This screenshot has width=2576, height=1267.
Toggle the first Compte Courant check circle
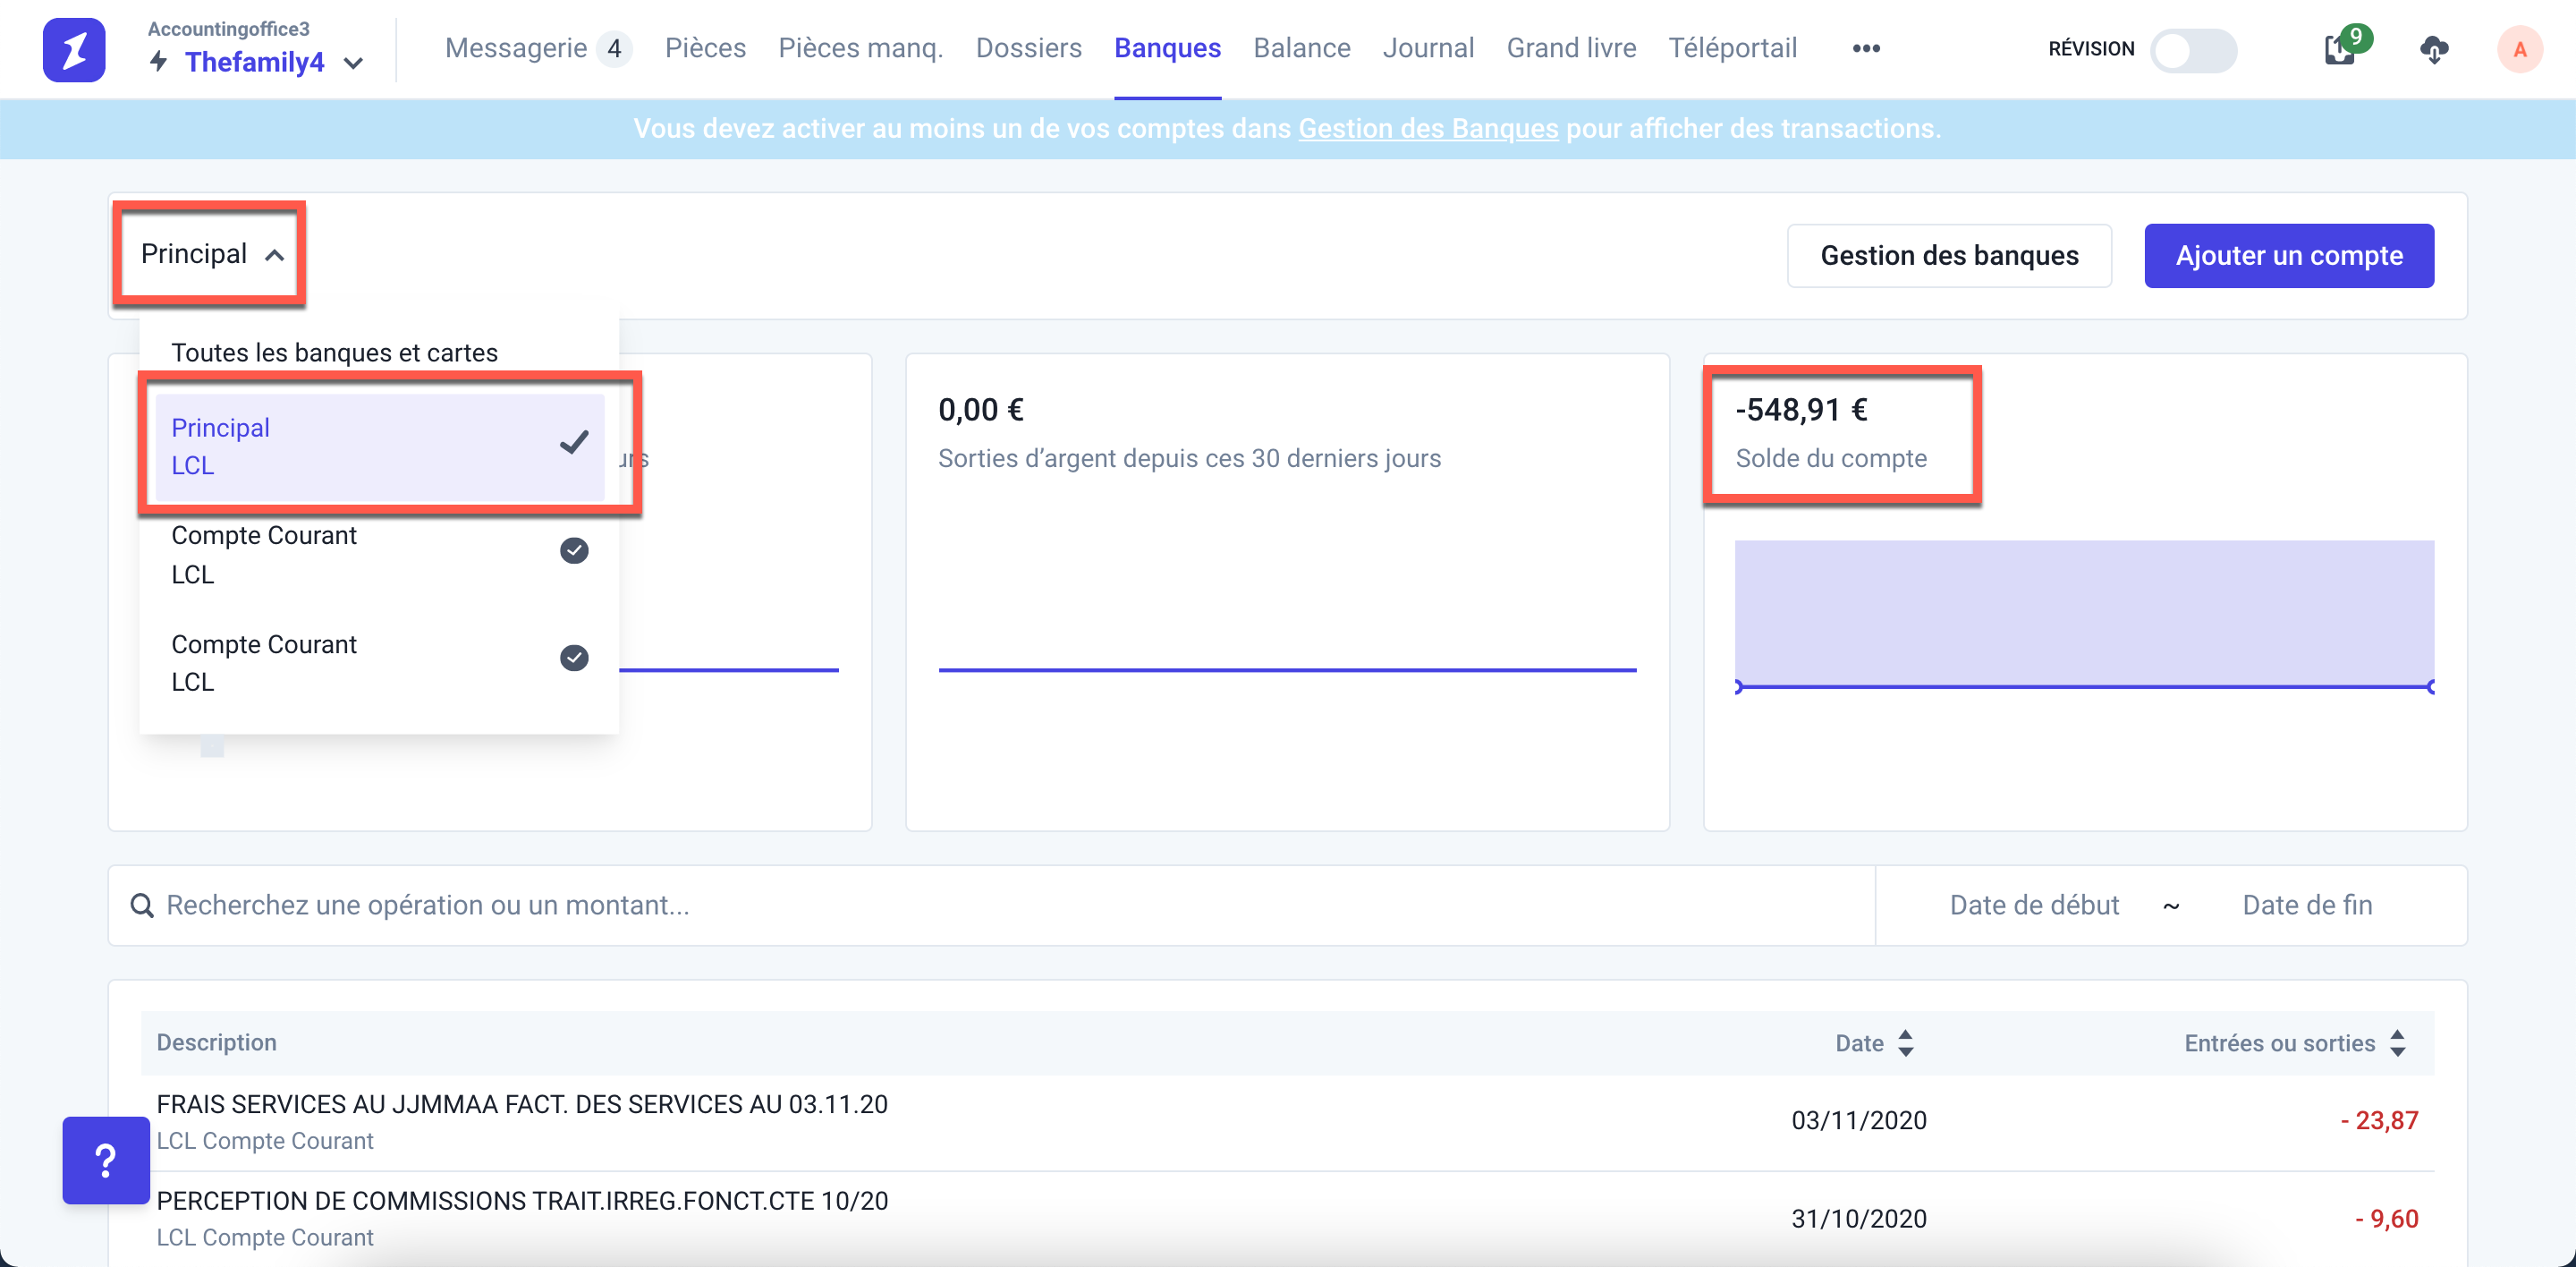(x=573, y=550)
